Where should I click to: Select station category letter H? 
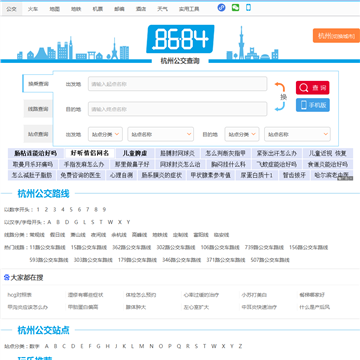(107, 346)
